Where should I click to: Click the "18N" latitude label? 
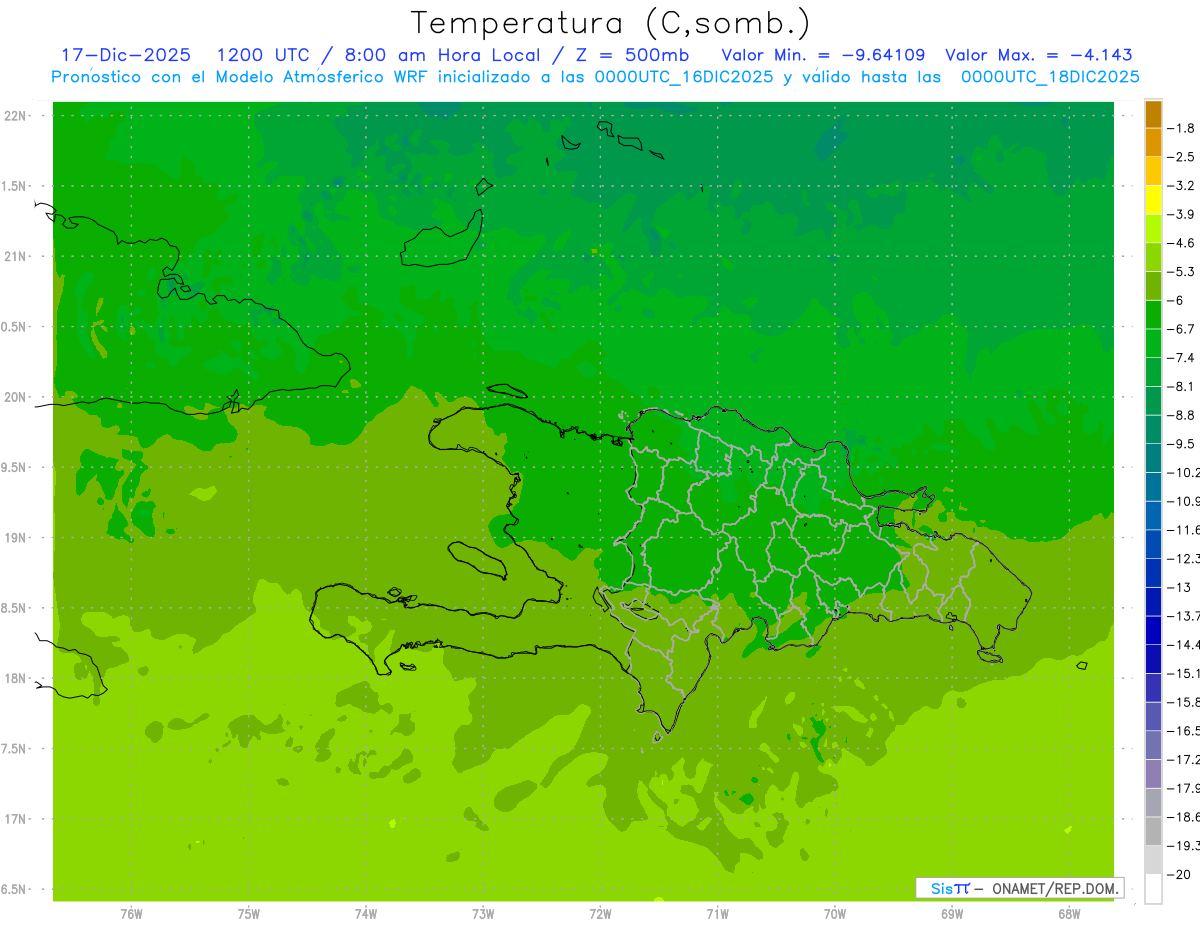click(x=17, y=678)
